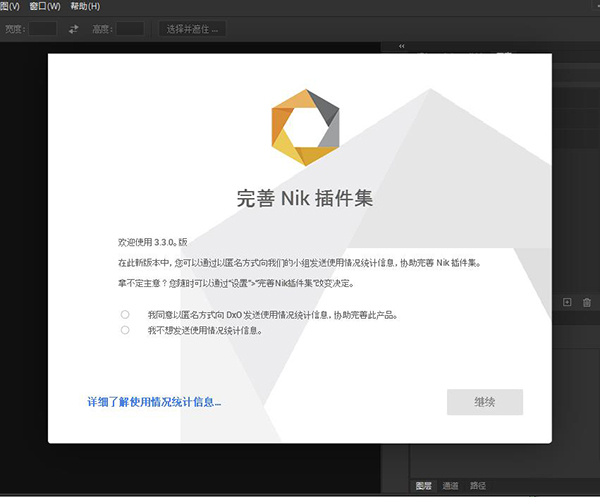Click the 宽度 width input field
600x497 pixels.
tap(43, 29)
